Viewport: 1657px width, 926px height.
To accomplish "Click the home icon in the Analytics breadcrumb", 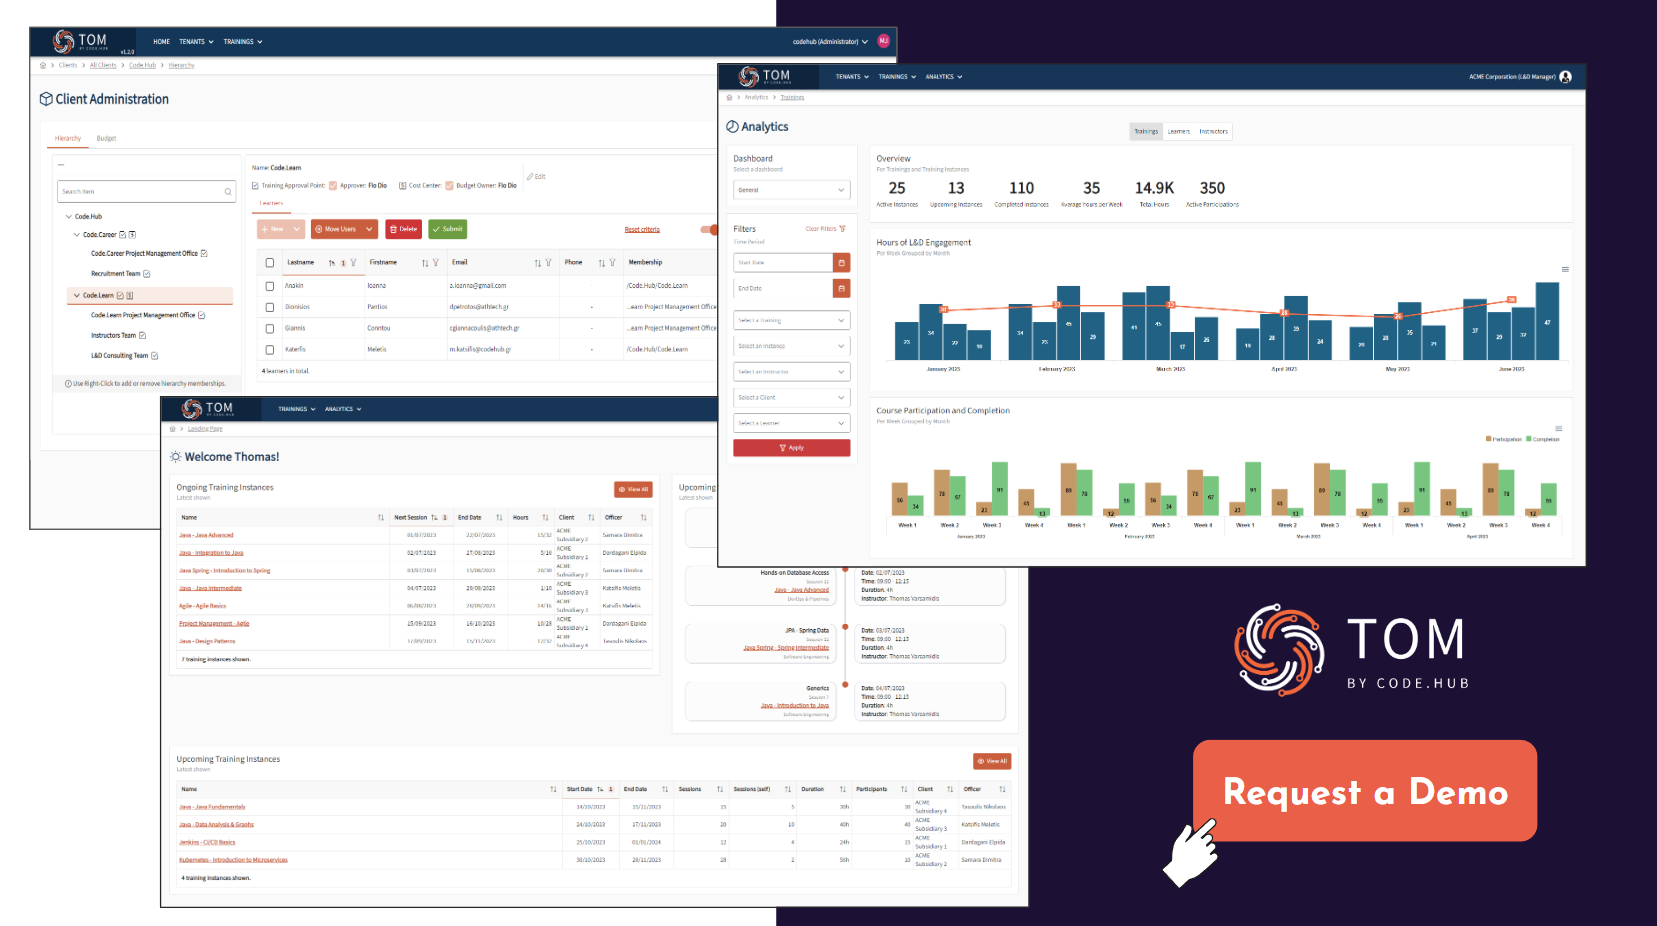I will [x=729, y=98].
